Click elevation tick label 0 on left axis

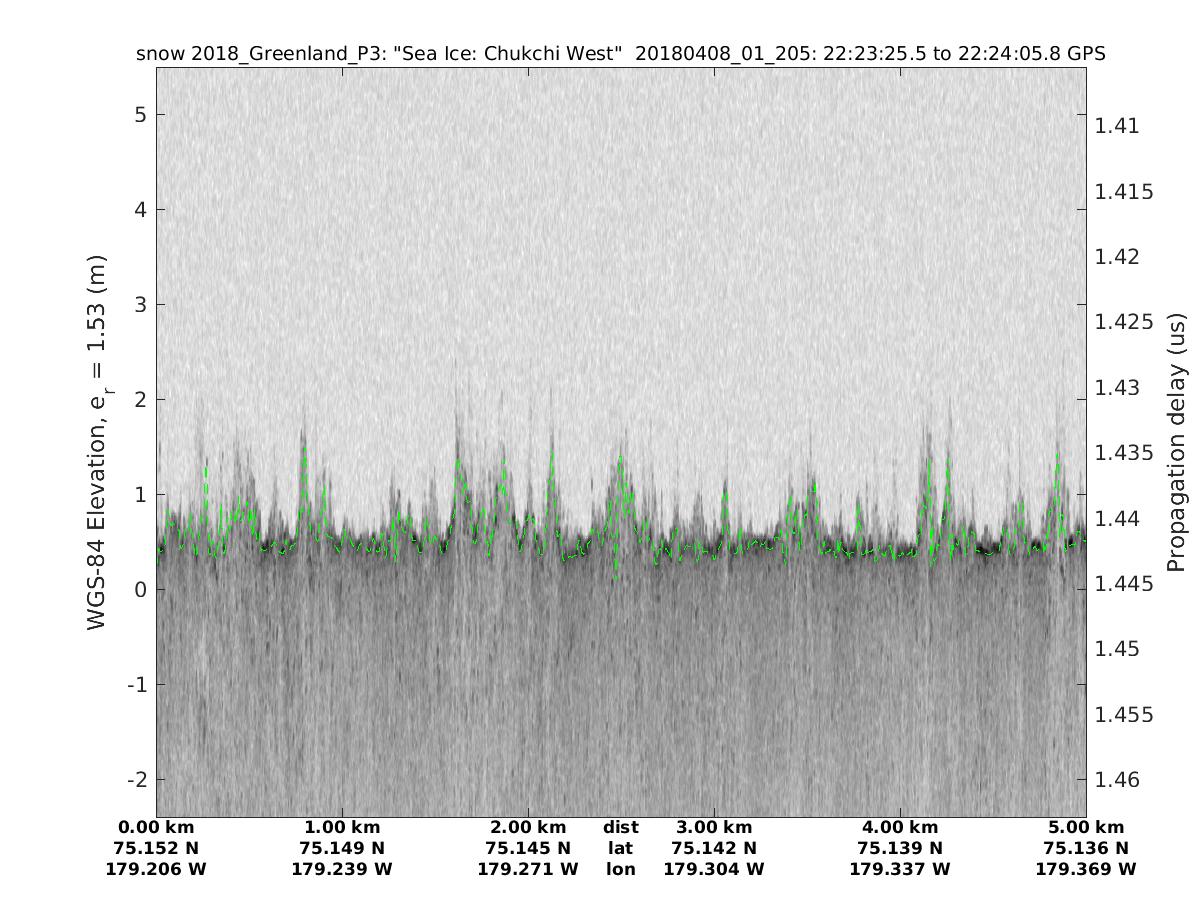141,590
